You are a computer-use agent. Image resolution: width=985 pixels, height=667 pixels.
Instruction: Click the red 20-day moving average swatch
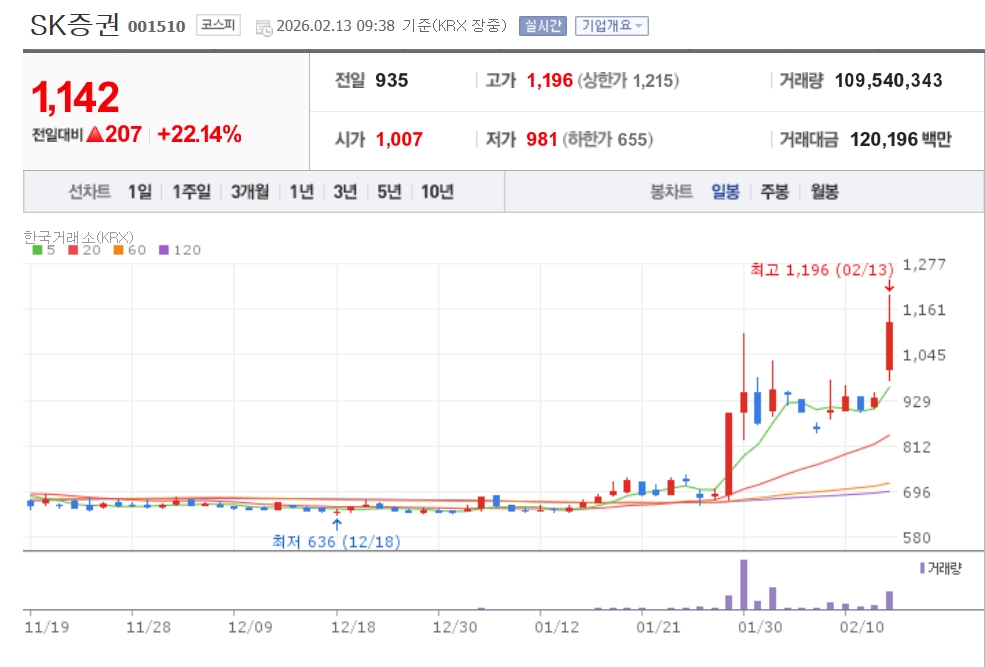point(73,250)
